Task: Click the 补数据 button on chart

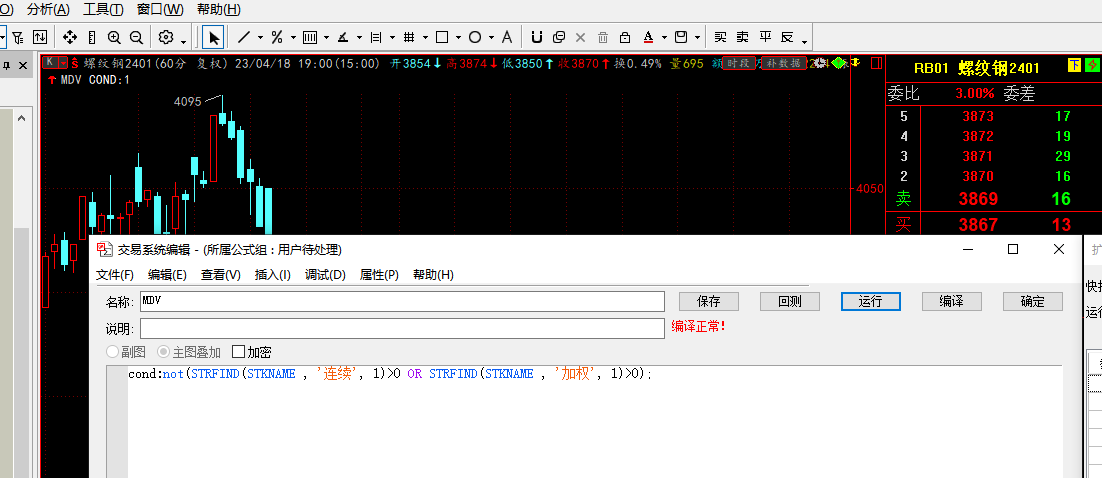Action: click(x=784, y=63)
